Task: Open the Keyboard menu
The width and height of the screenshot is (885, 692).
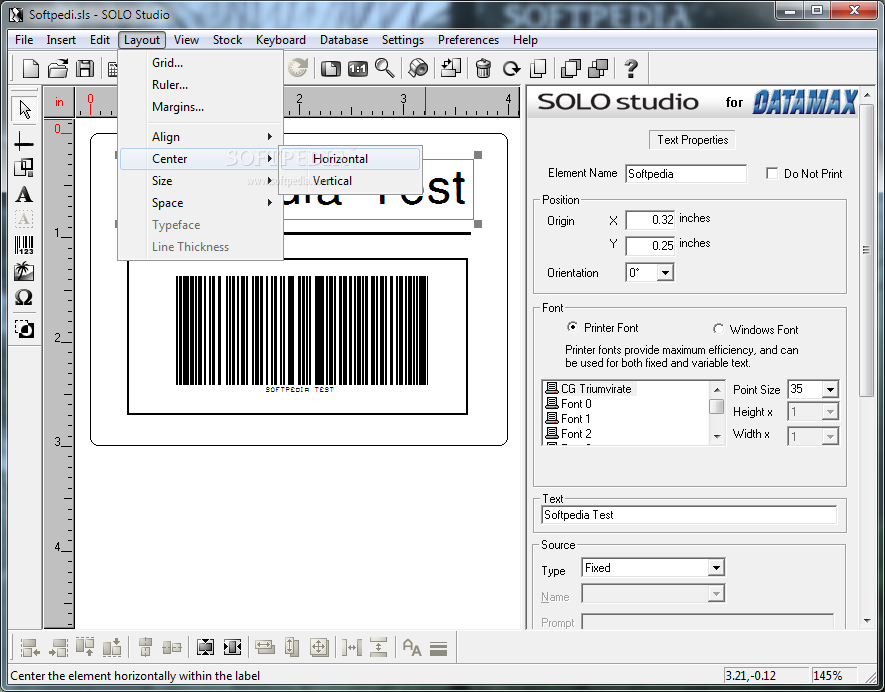Action: (x=281, y=40)
